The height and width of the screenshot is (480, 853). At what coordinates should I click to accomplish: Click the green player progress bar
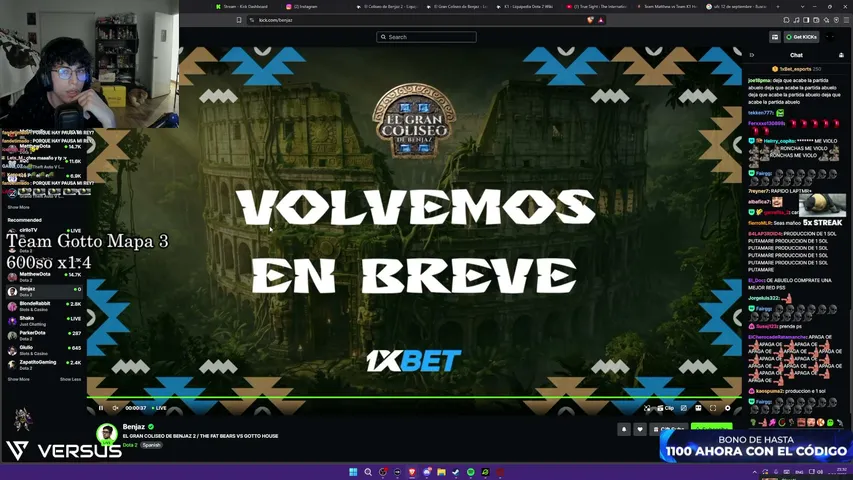point(414,397)
